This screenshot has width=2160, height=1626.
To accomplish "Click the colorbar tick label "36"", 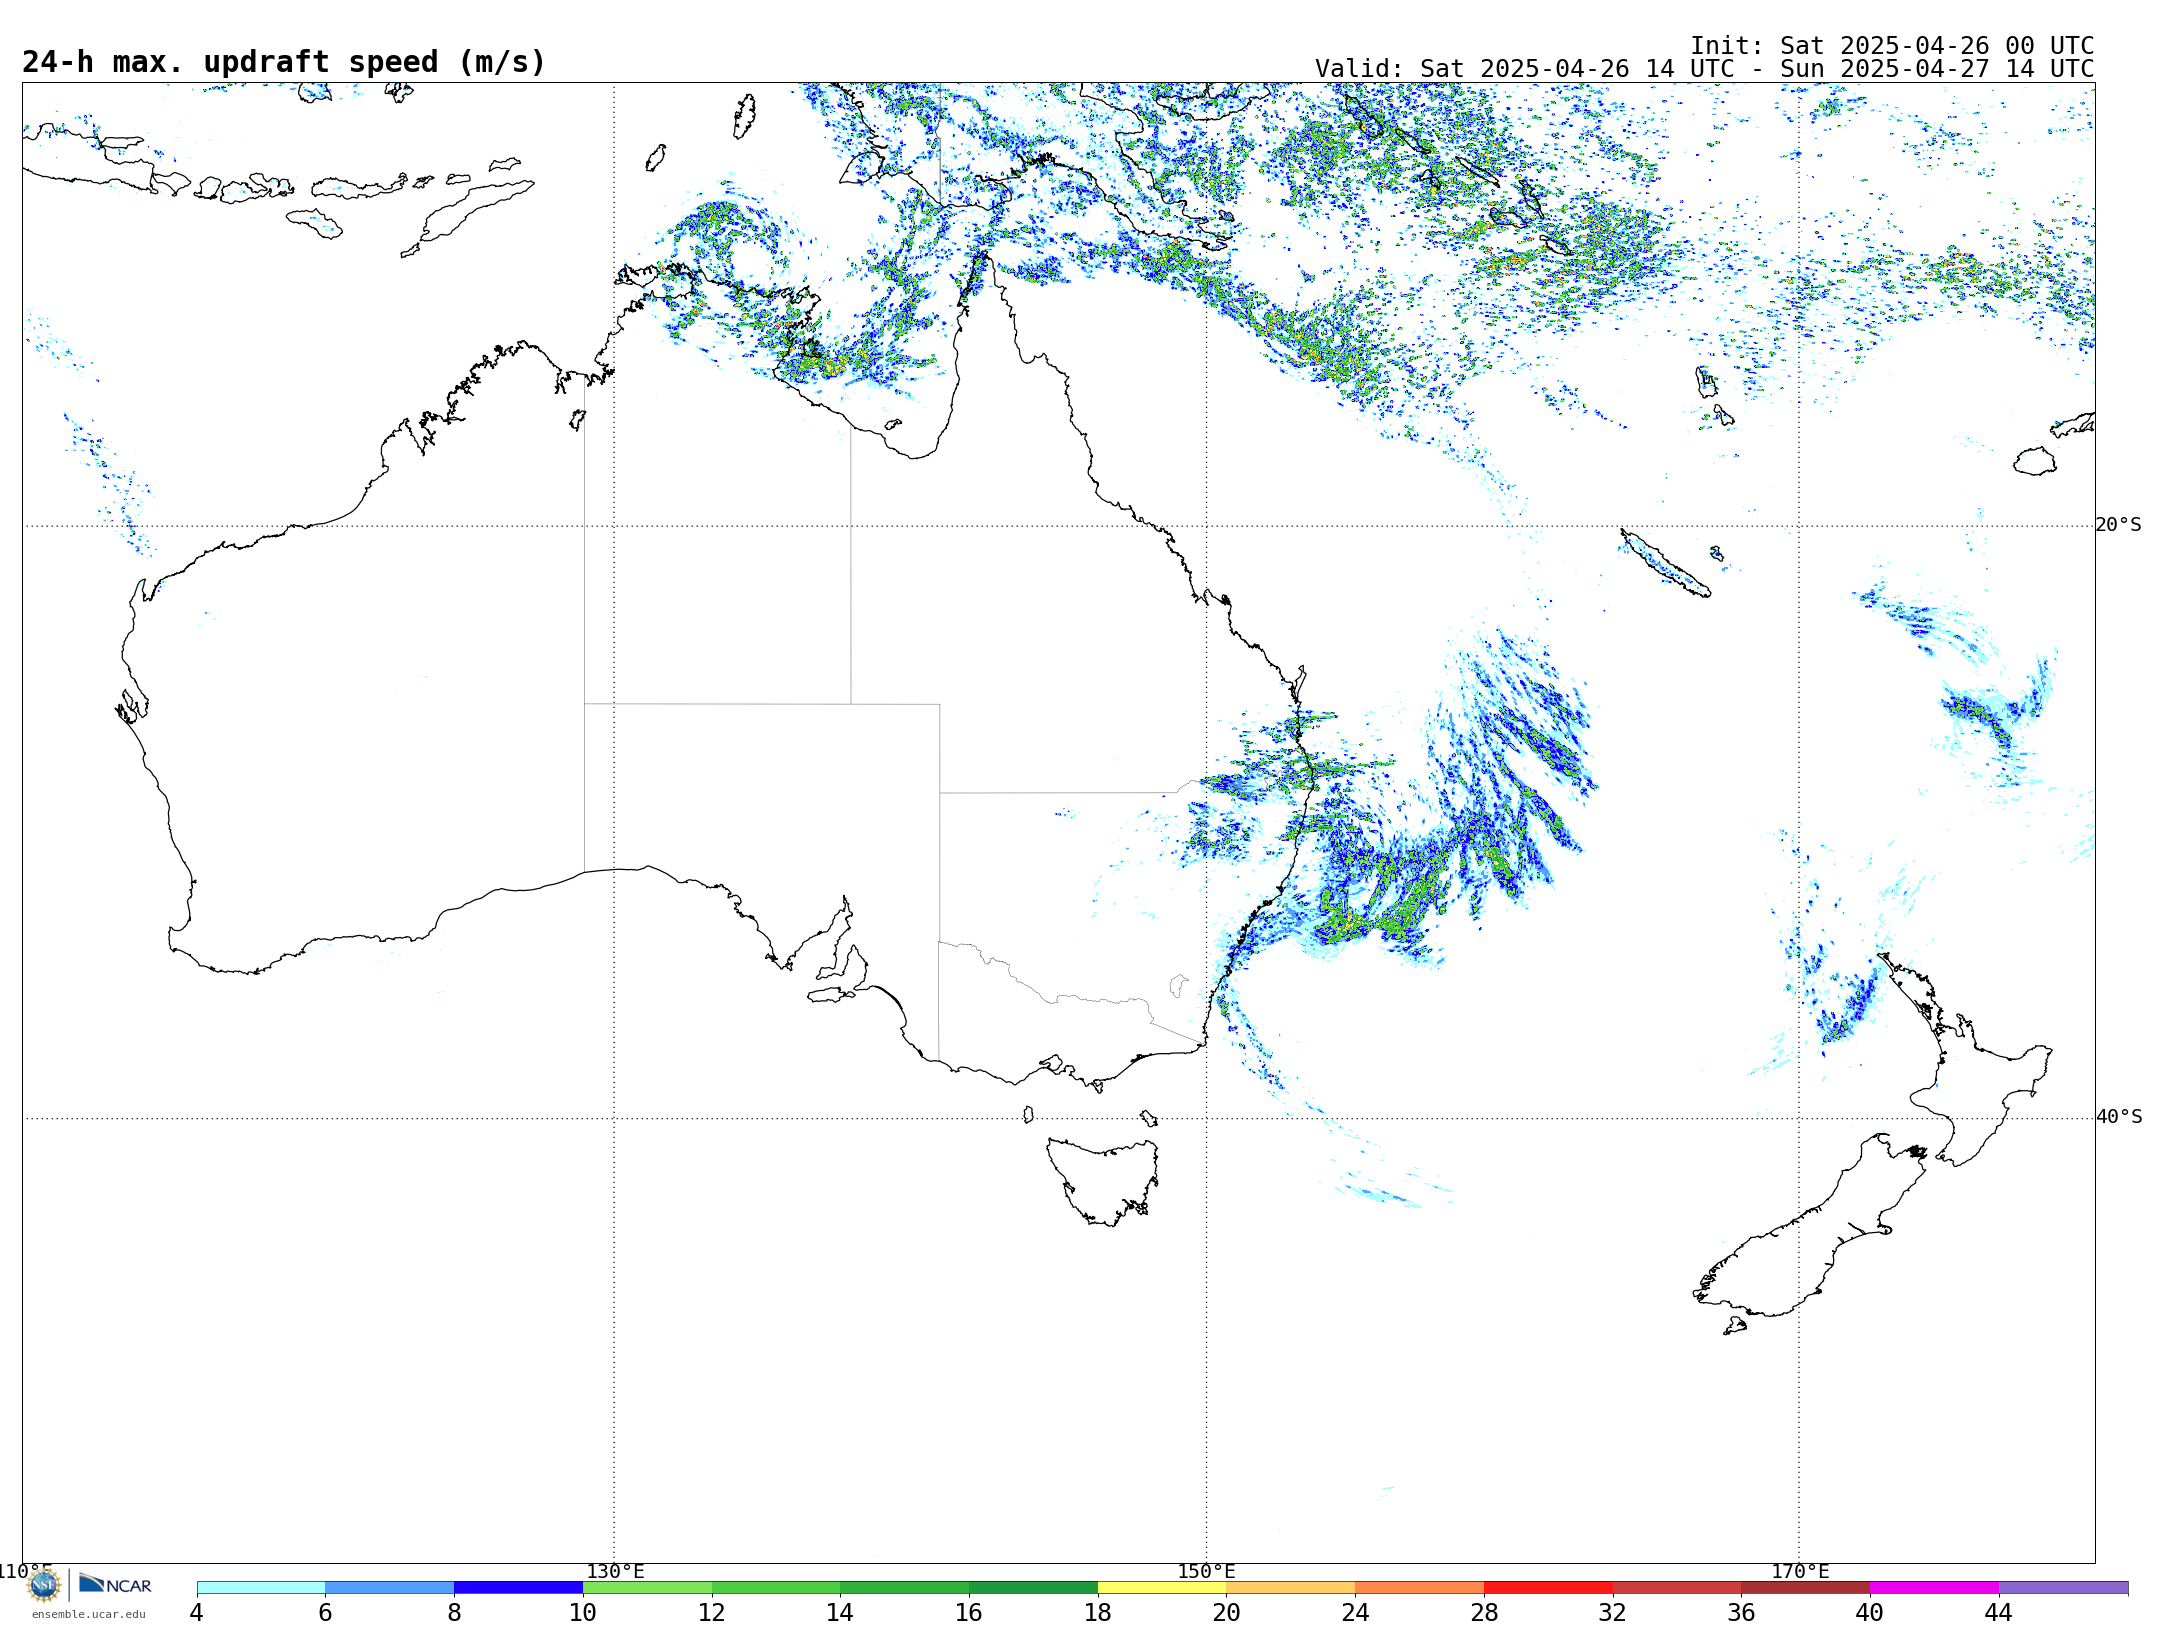I will [1741, 1612].
